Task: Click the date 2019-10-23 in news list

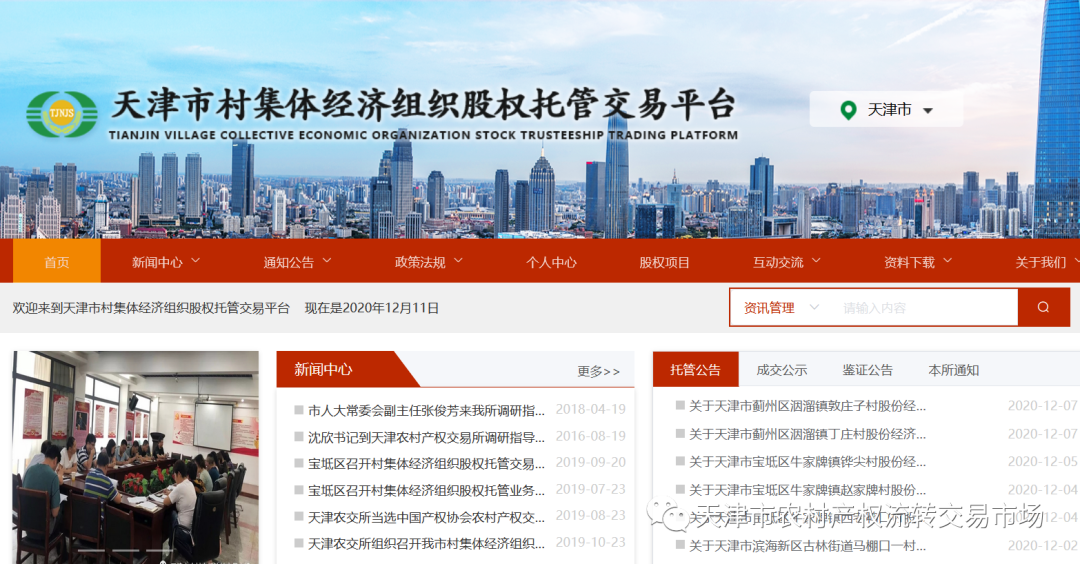Action: (591, 542)
